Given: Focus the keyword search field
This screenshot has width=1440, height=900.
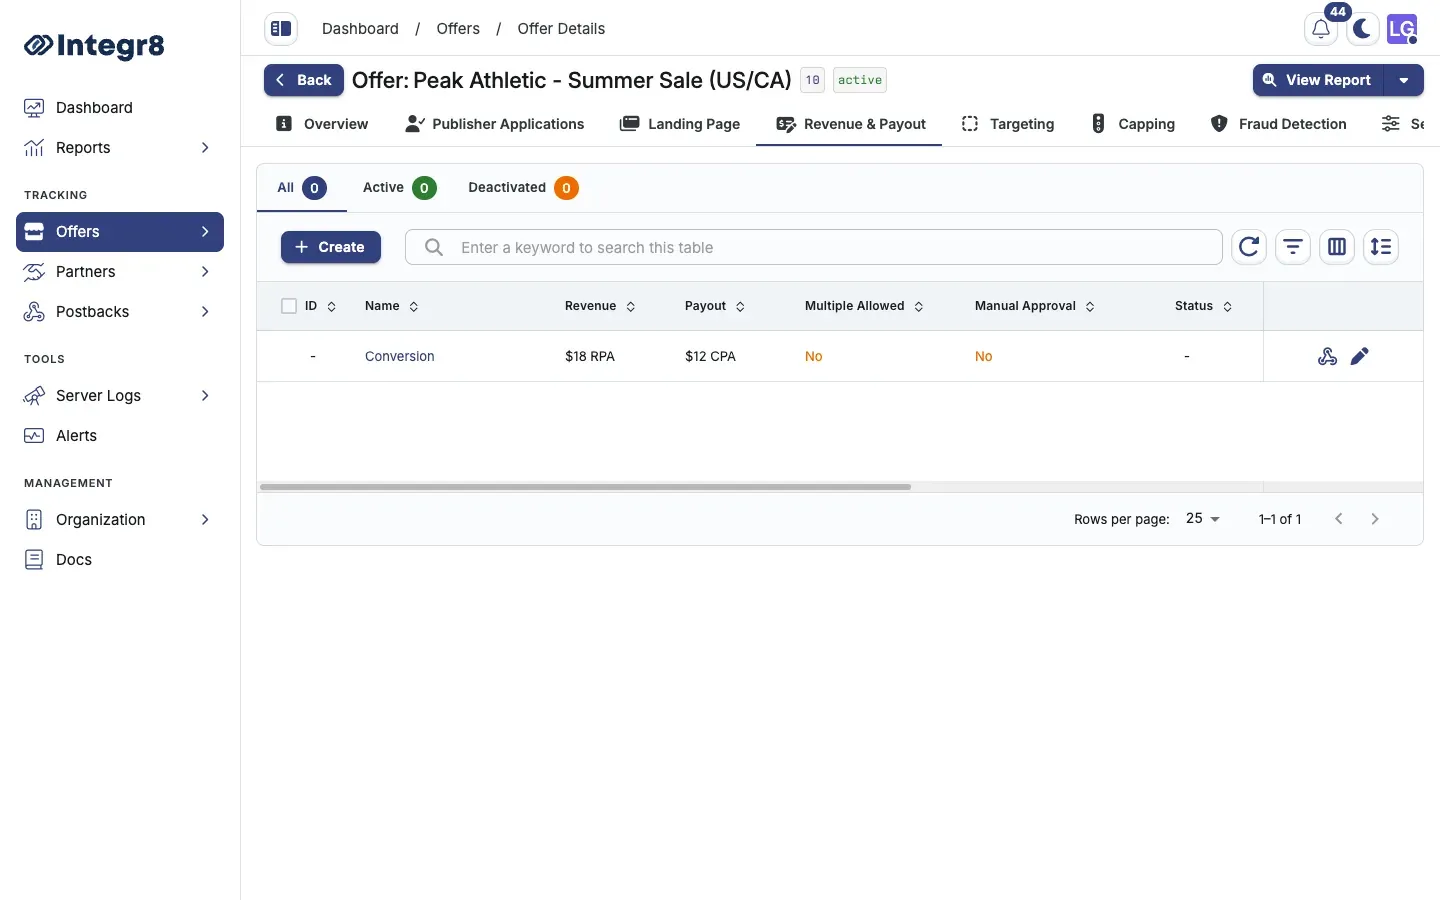Looking at the screenshot, I should [x=813, y=247].
